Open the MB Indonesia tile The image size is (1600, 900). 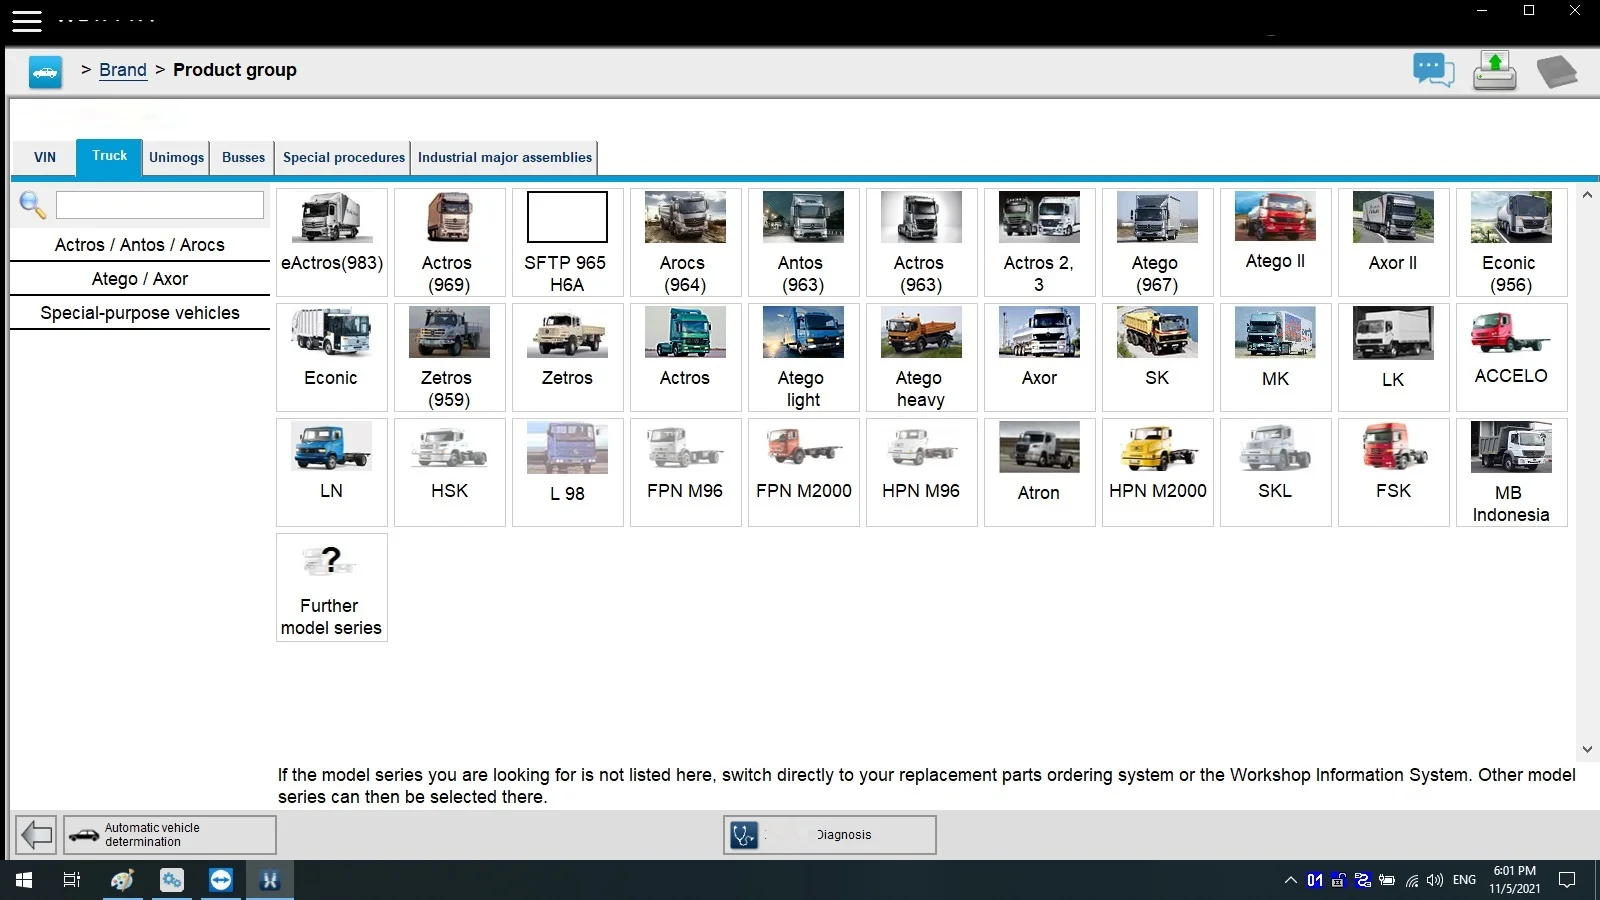pyautogui.click(x=1512, y=472)
